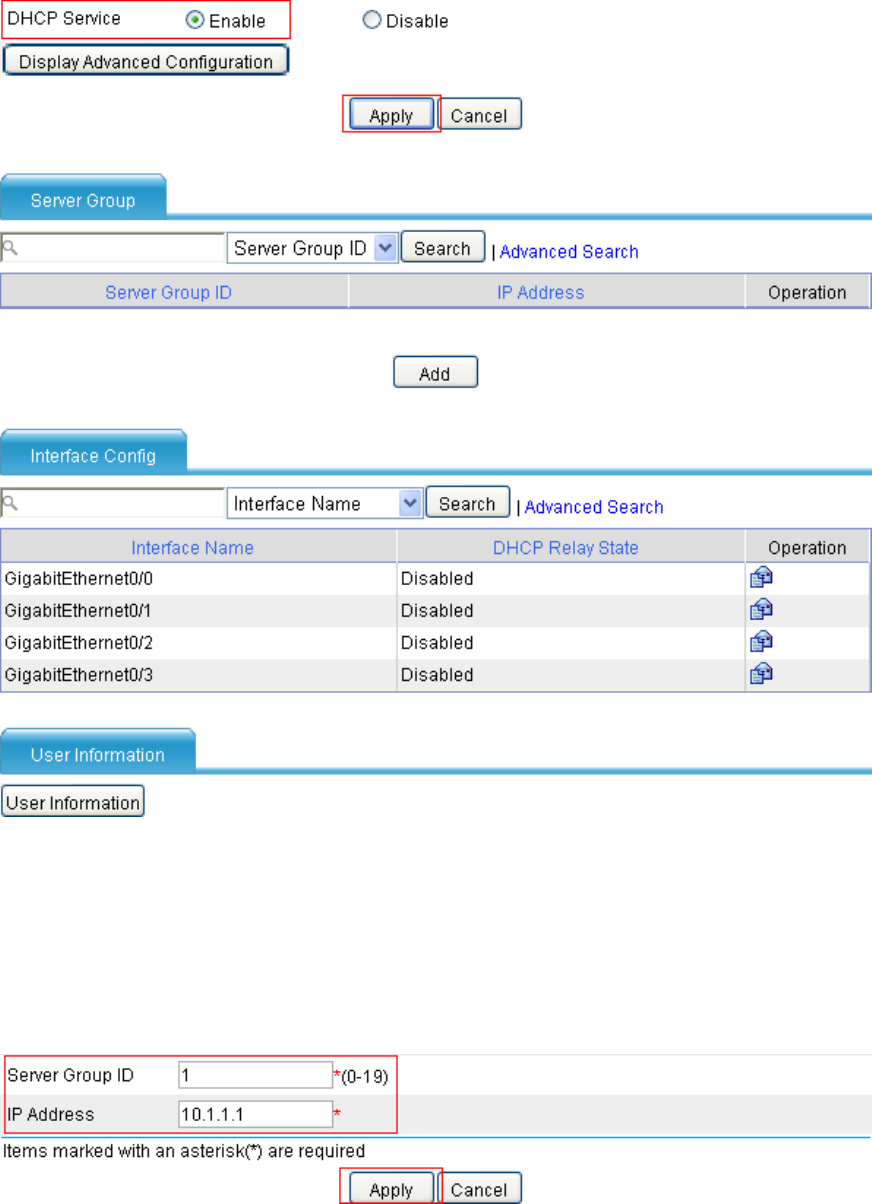Image resolution: width=872 pixels, height=1204 pixels.
Task: Click Disabled state for GigabitEthernet0/1
Action: click(437, 610)
